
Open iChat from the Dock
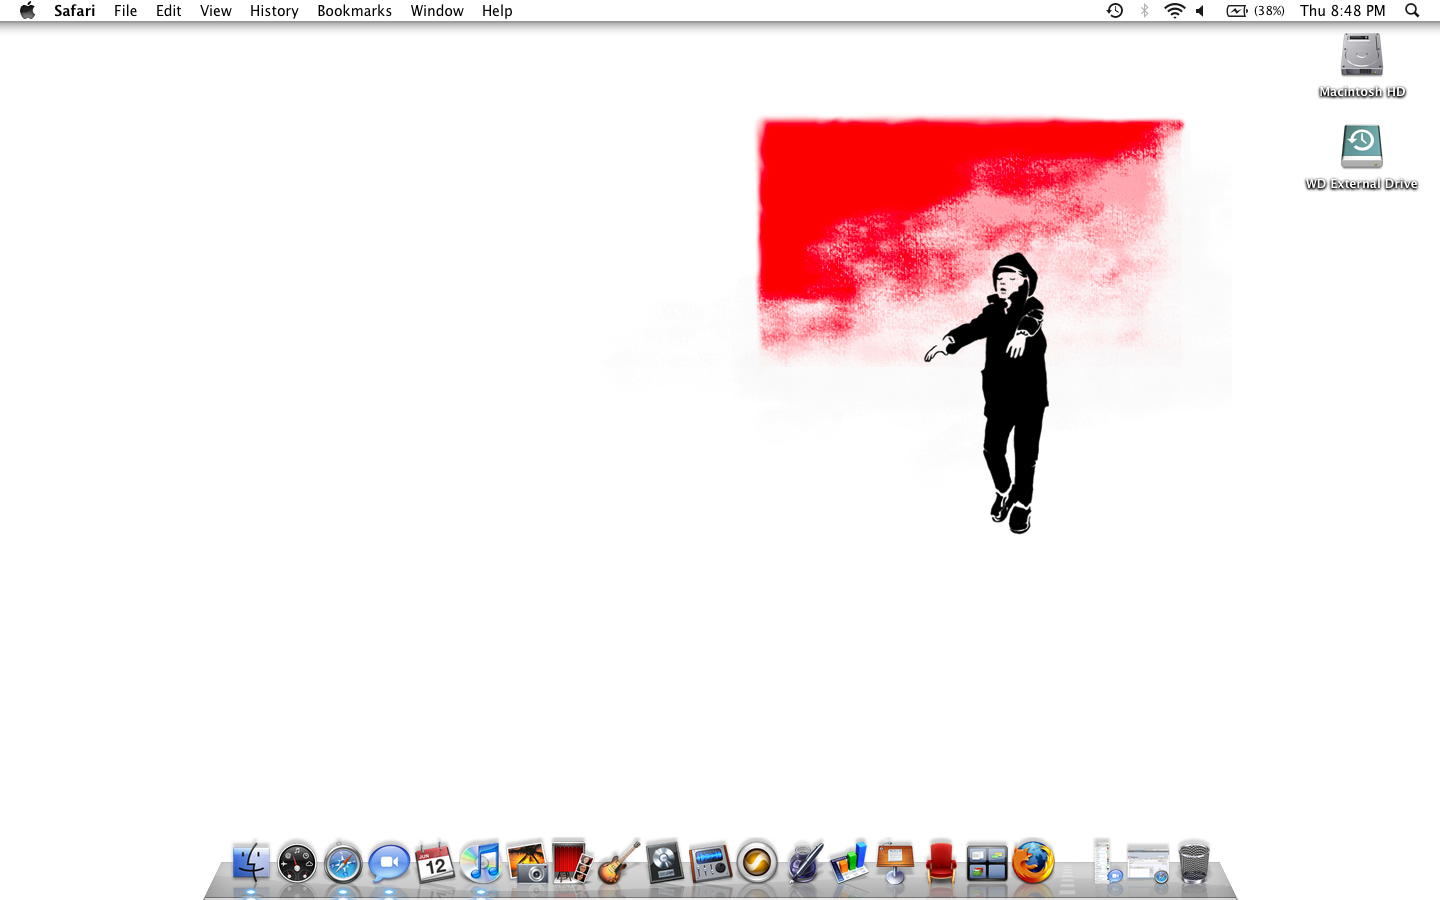(x=389, y=863)
